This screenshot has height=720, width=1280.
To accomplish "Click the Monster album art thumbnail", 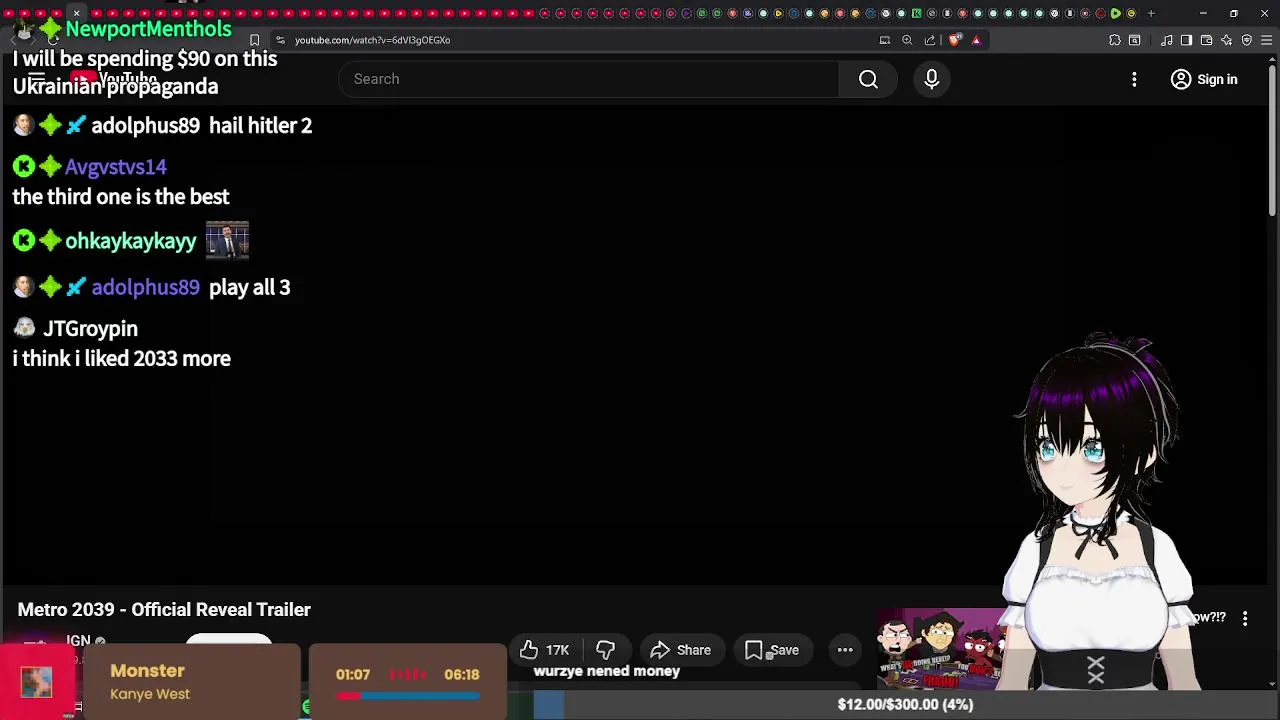I will click(37, 682).
